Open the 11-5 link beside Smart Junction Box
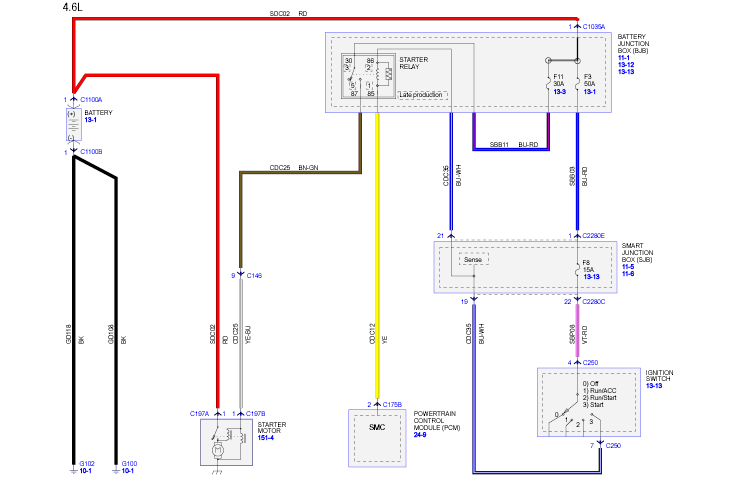This screenshot has height=484, width=753. (628, 266)
